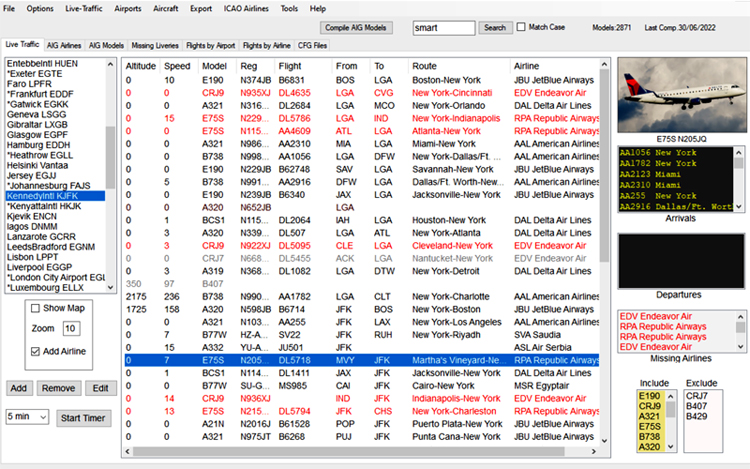
Task: Click the airport list scroll down arrow
Action: click(110, 287)
